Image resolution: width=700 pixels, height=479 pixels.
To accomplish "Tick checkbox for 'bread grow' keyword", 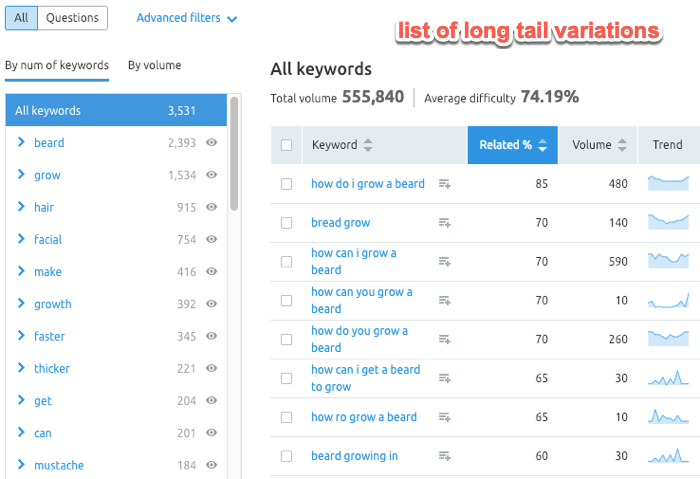I will pyautogui.click(x=287, y=223).
